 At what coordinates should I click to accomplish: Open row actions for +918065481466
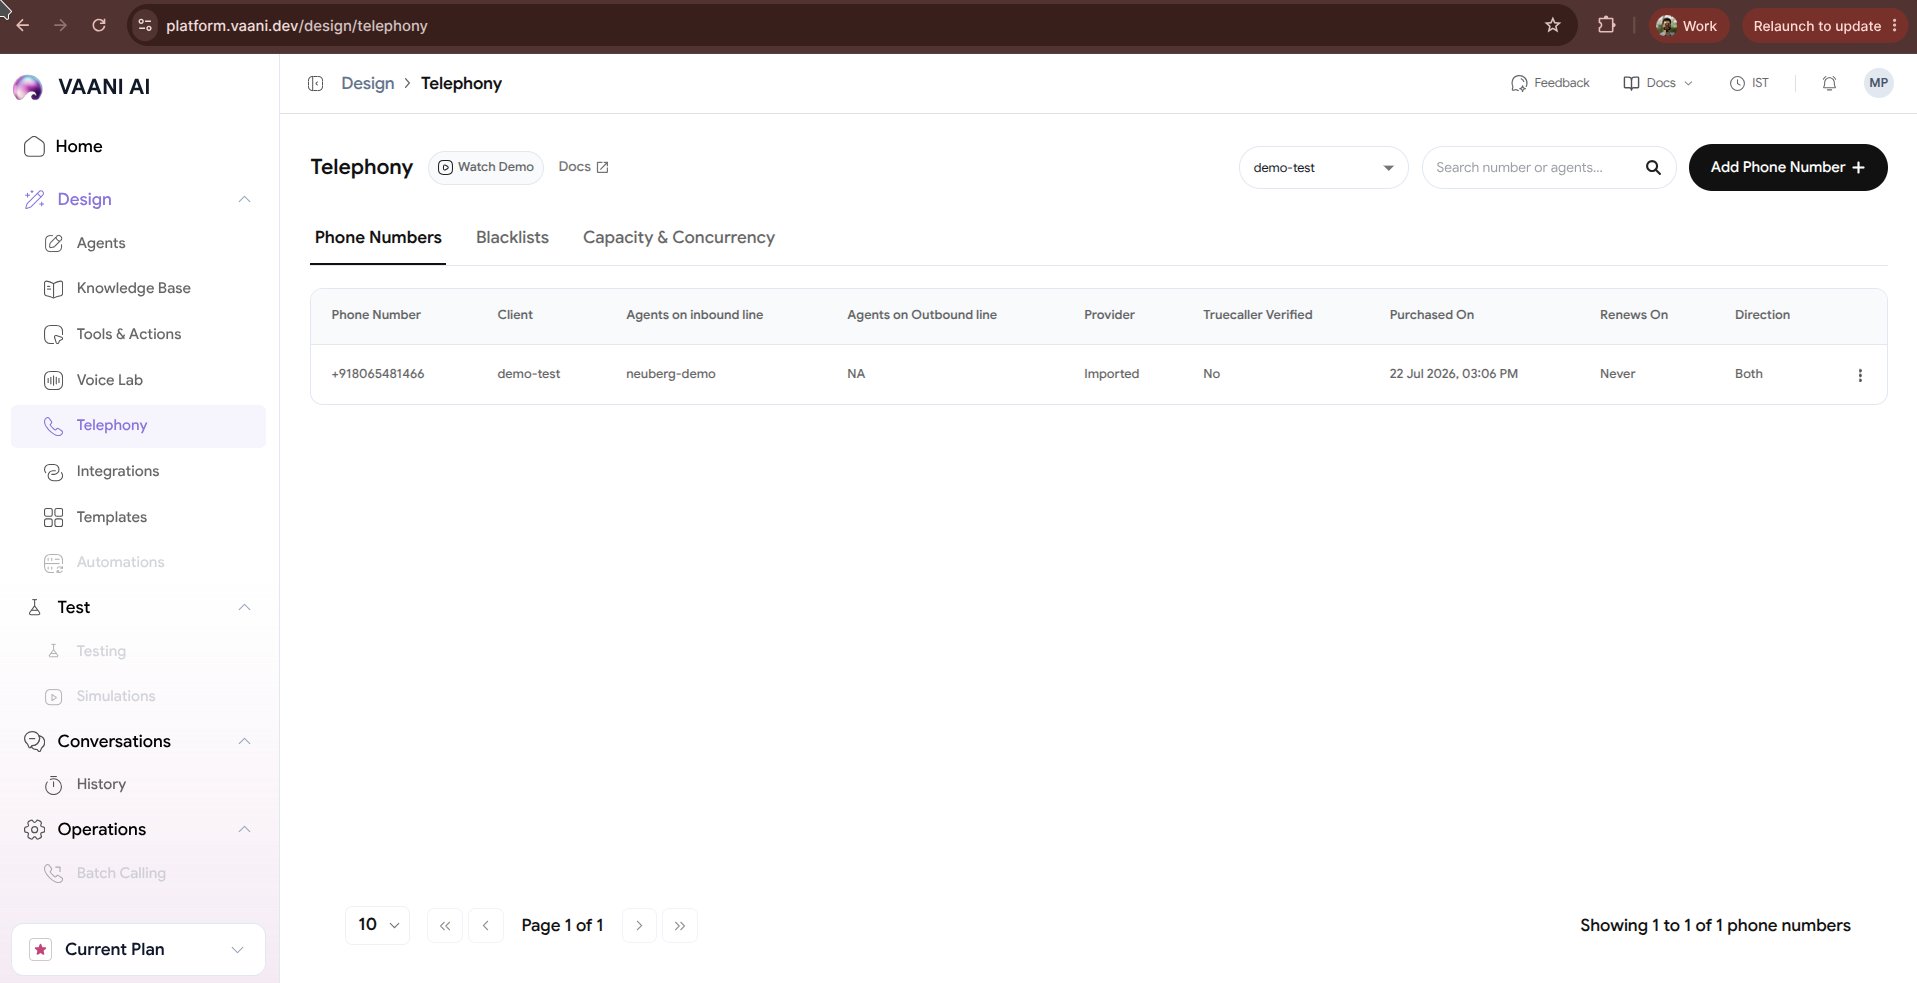(1860, 375)
